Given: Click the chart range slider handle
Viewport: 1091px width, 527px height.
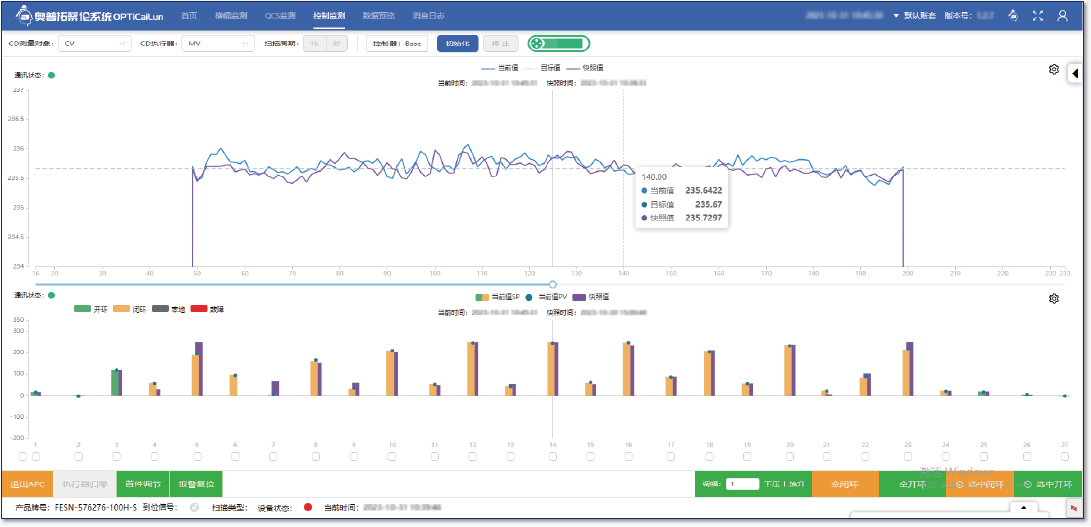Looking at the screenshot, I should 553,284.
